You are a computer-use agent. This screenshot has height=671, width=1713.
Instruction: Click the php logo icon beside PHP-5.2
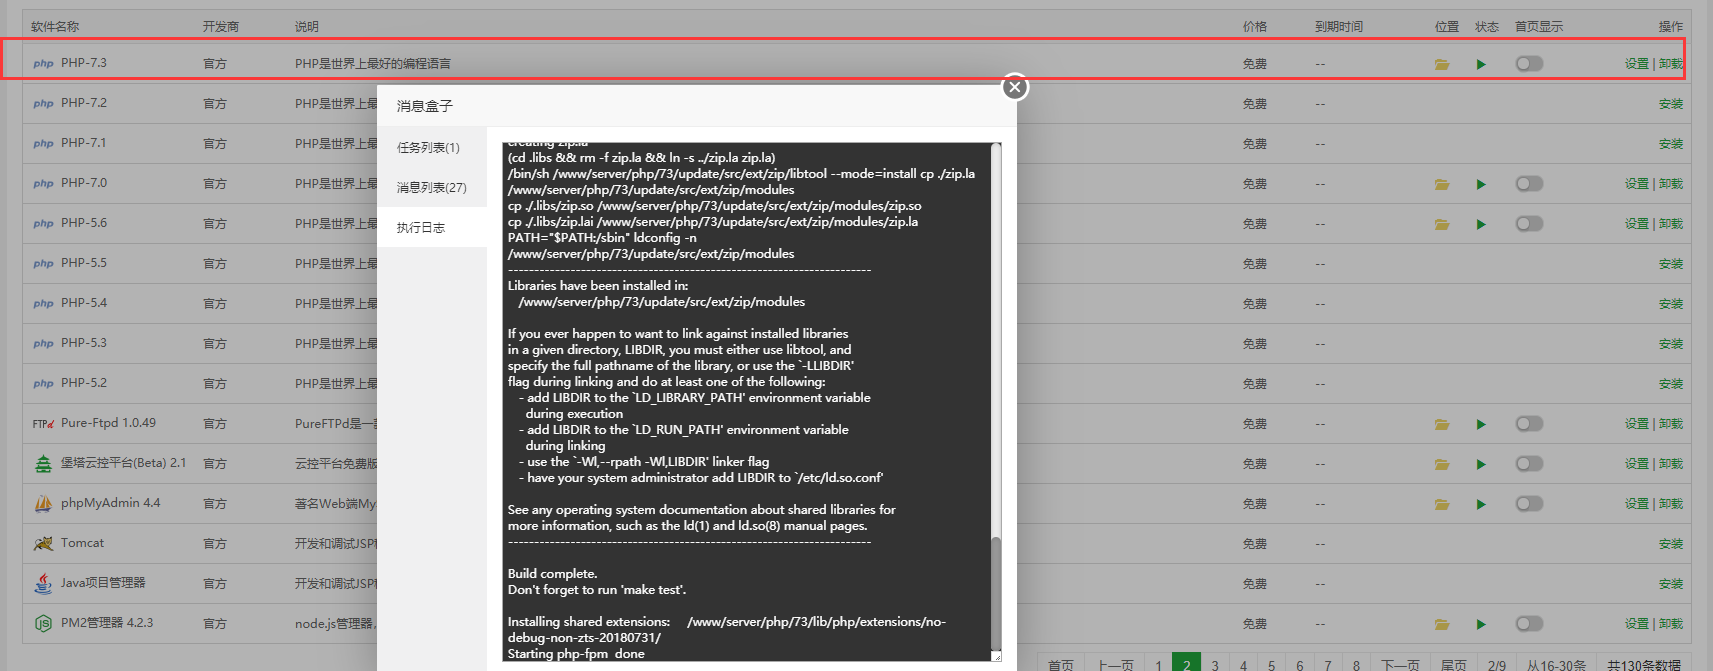pos(43,383)
